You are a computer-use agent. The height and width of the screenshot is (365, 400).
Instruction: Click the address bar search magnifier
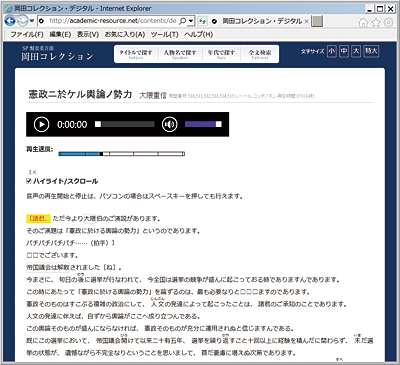[182, 21]
